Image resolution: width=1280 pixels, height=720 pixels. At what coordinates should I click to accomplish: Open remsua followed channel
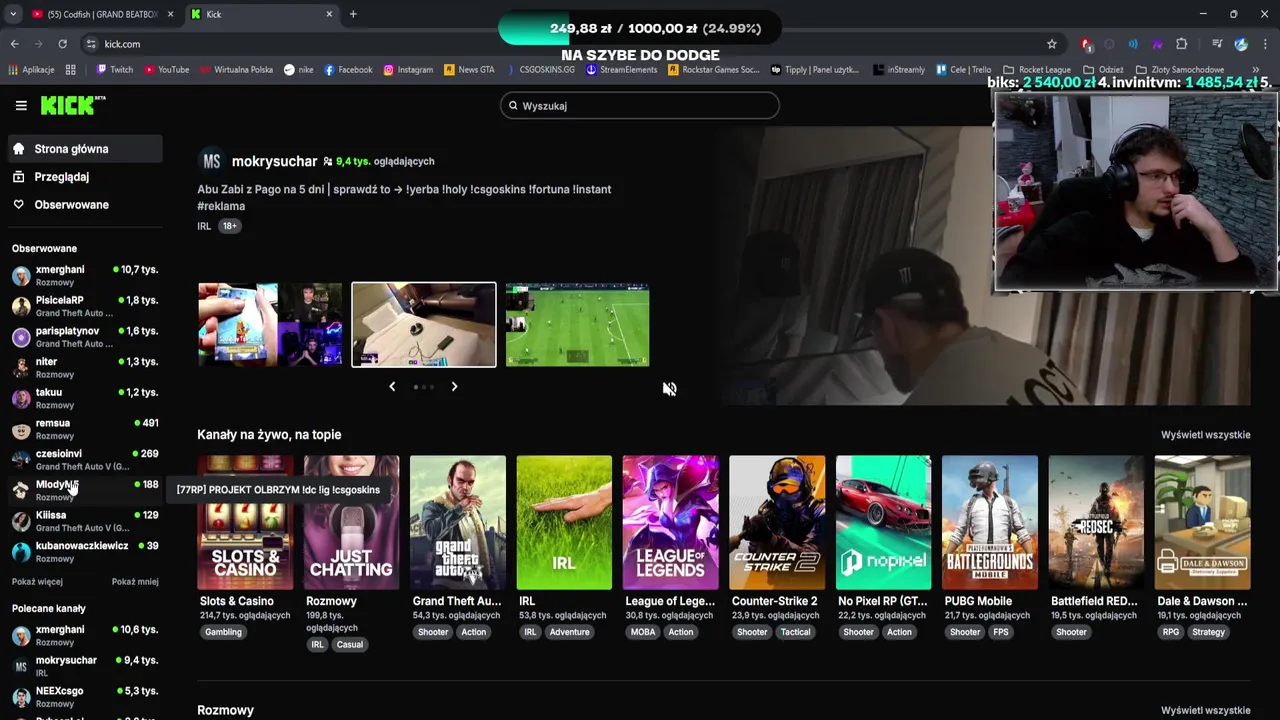click(x=85, y=429)
